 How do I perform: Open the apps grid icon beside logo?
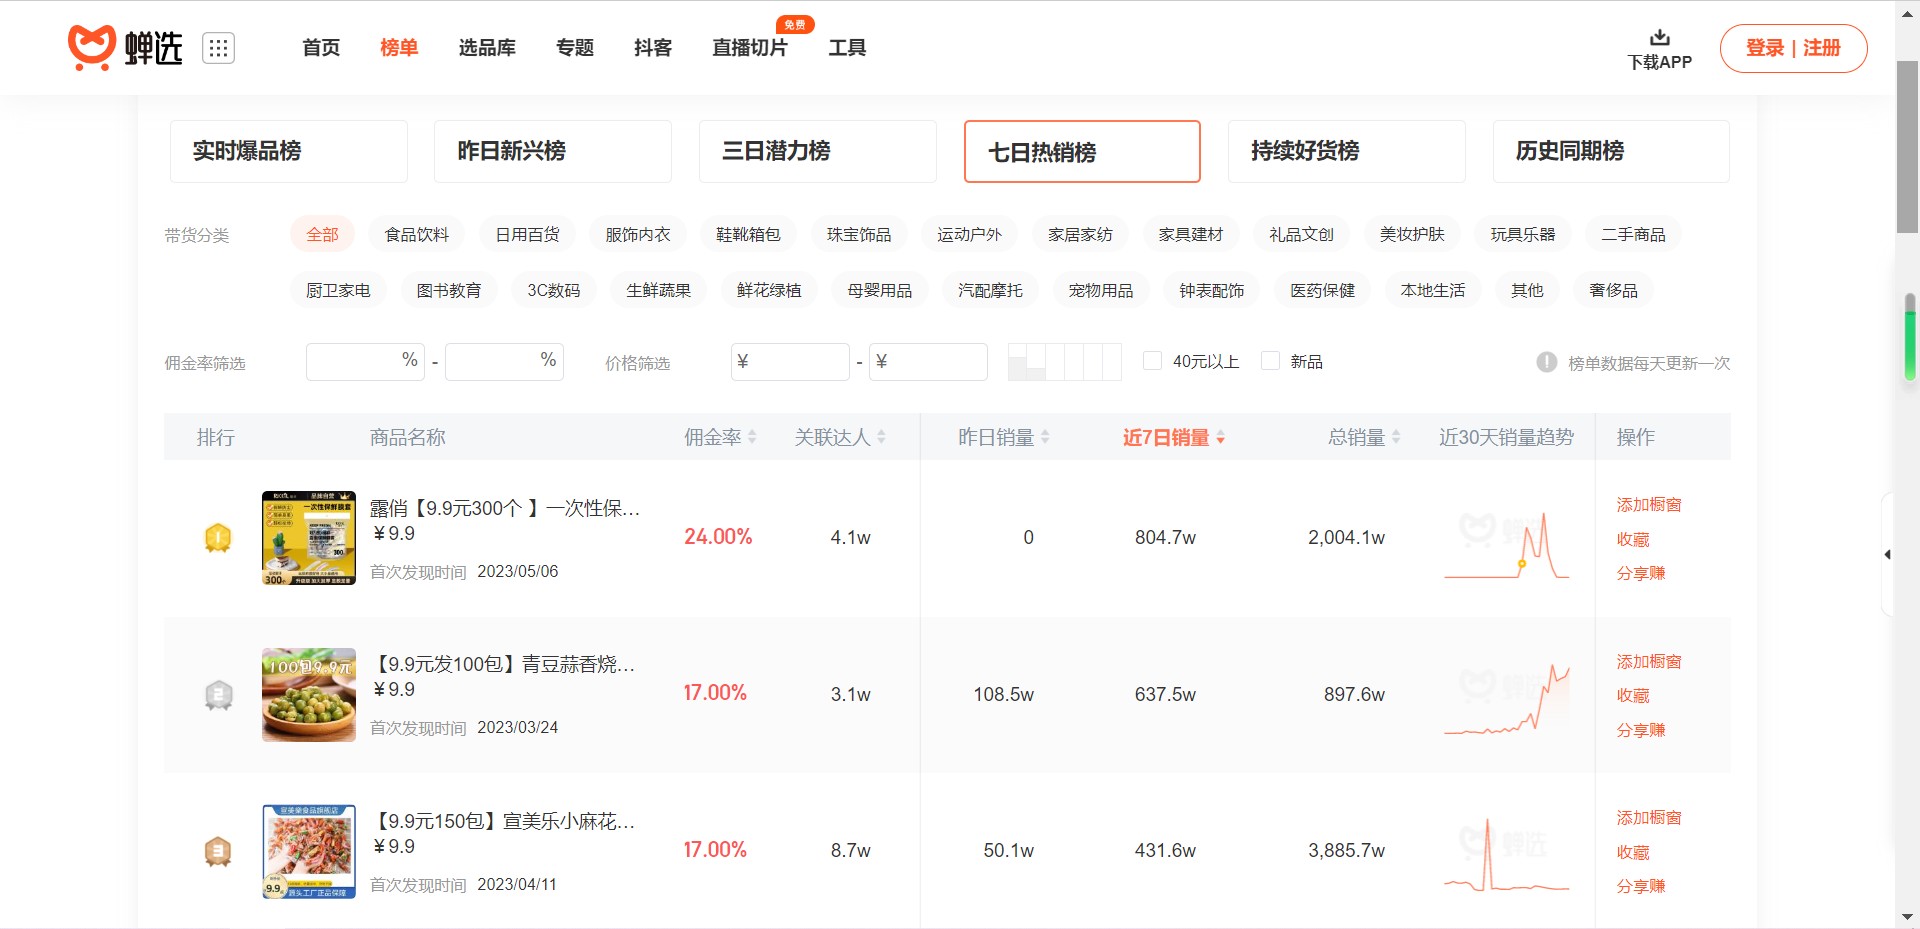tap(219, 47)
